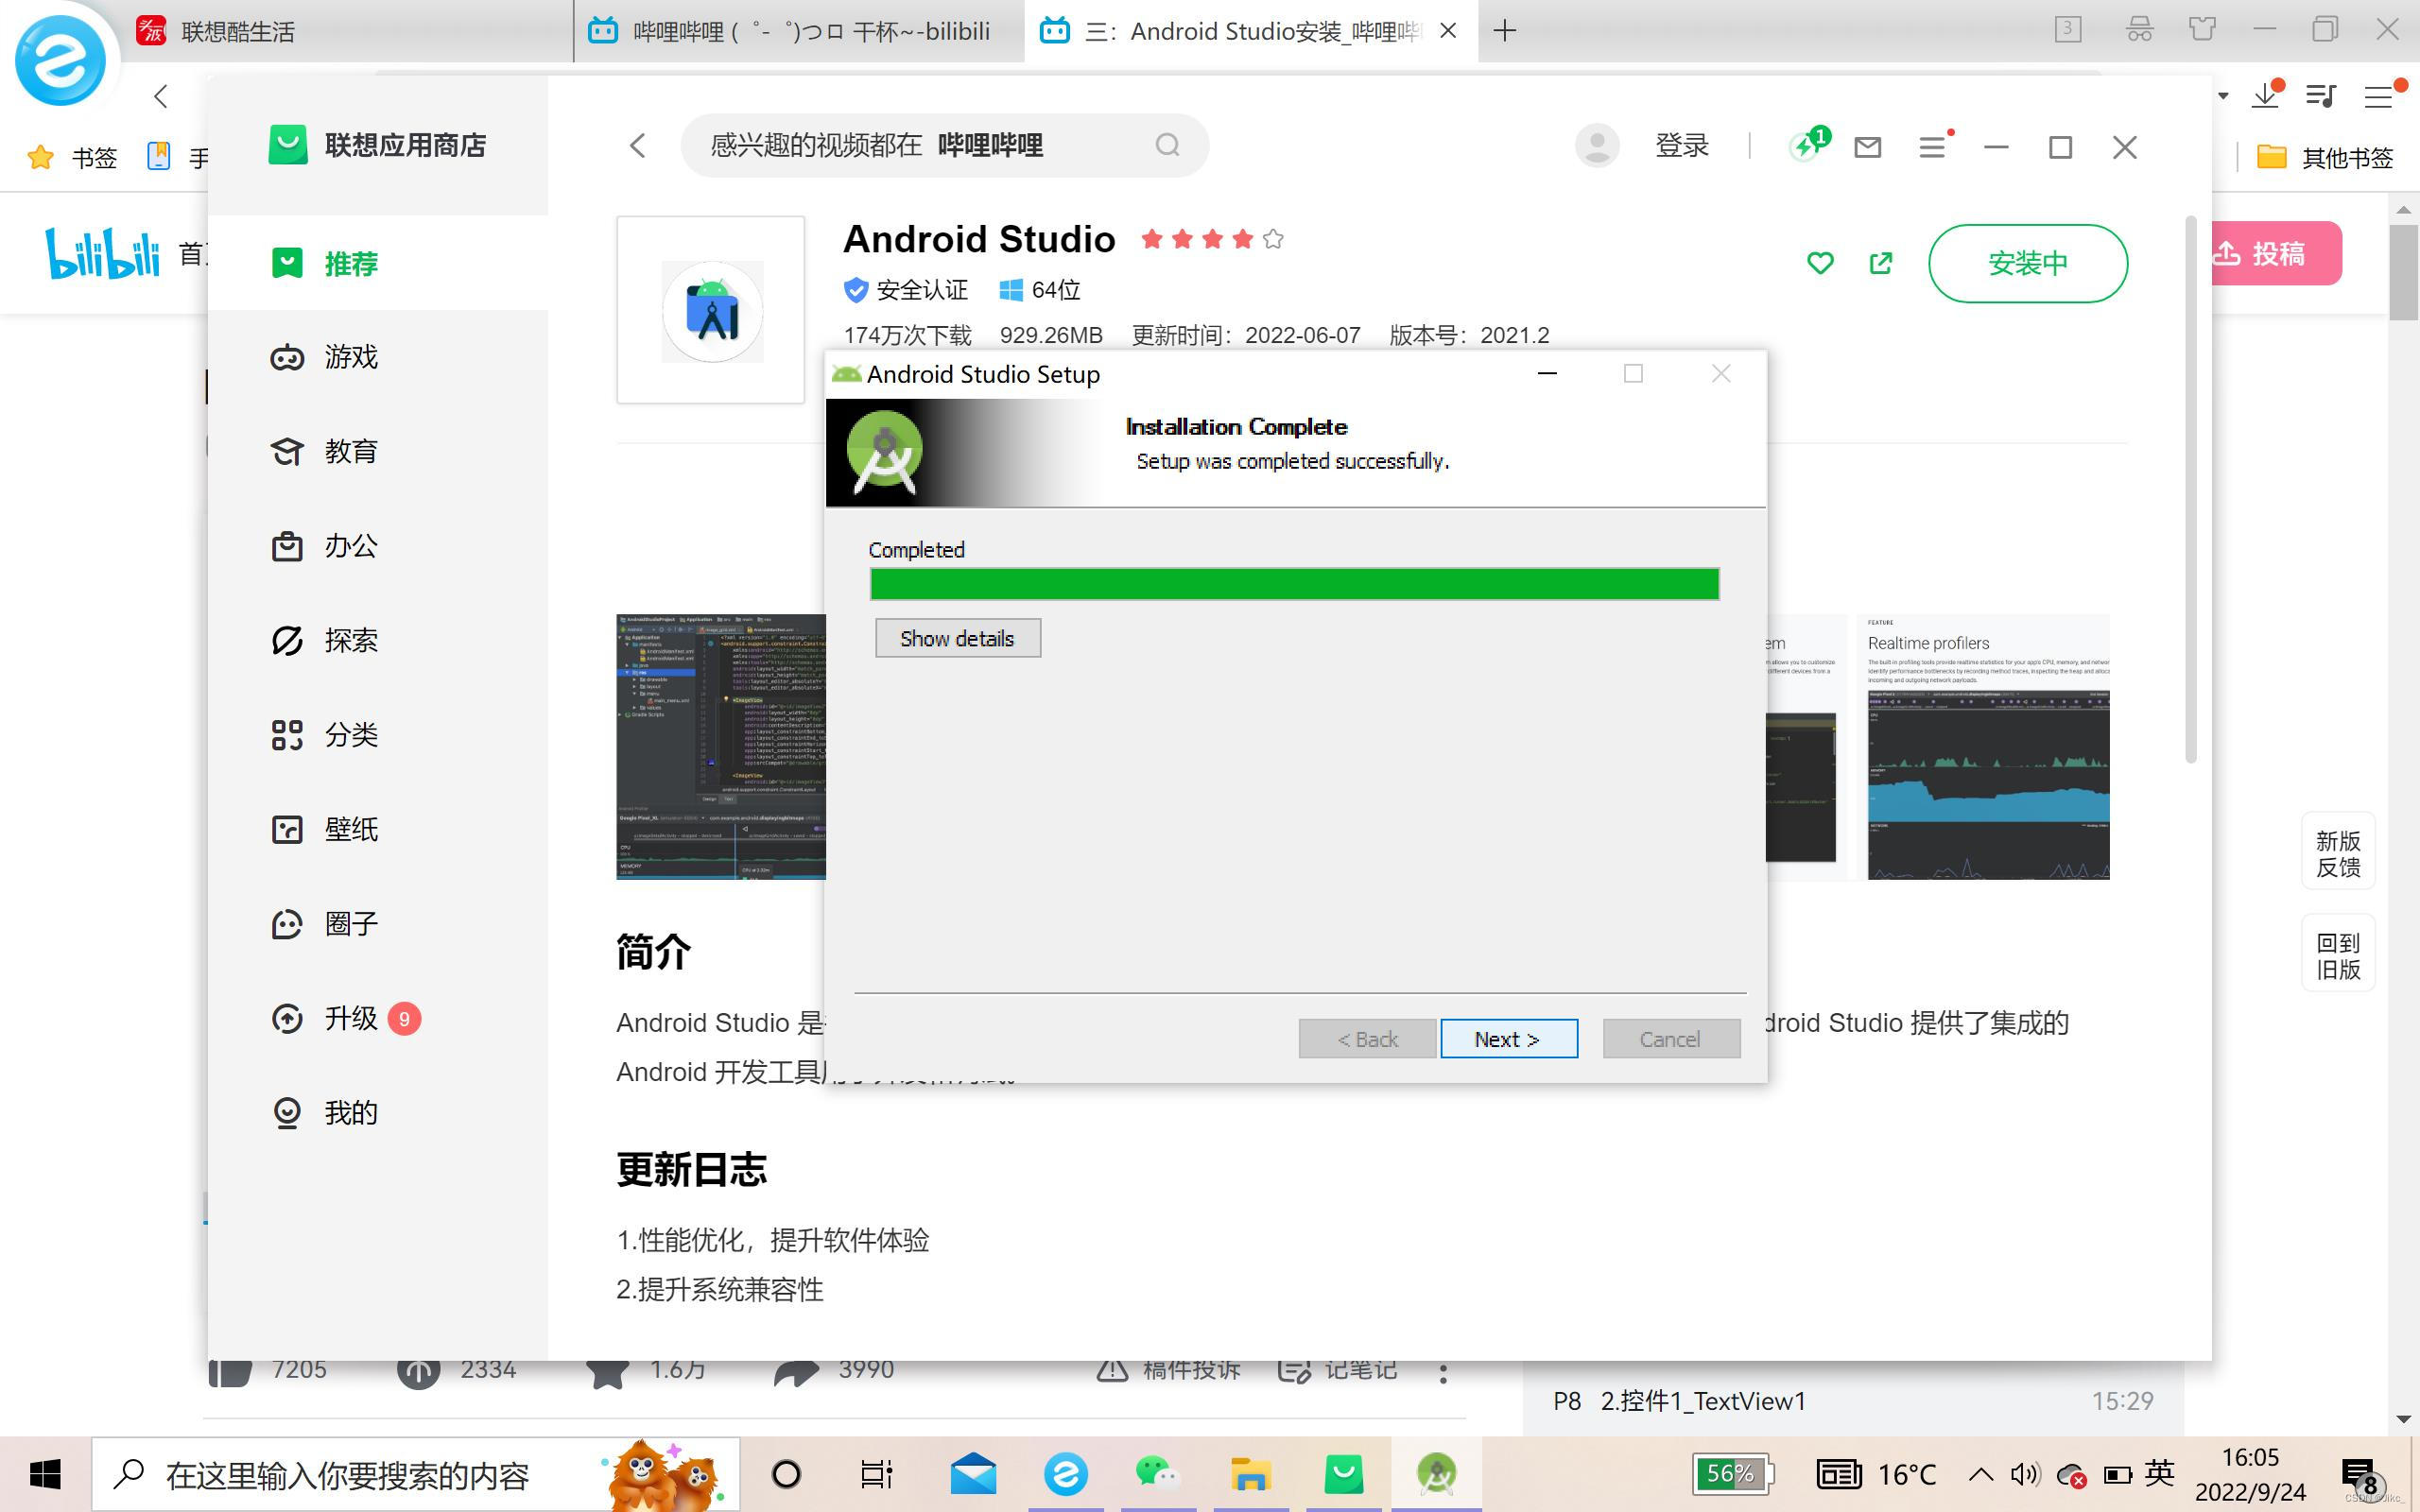Click the green installation progress bar

pos(1294,584)
